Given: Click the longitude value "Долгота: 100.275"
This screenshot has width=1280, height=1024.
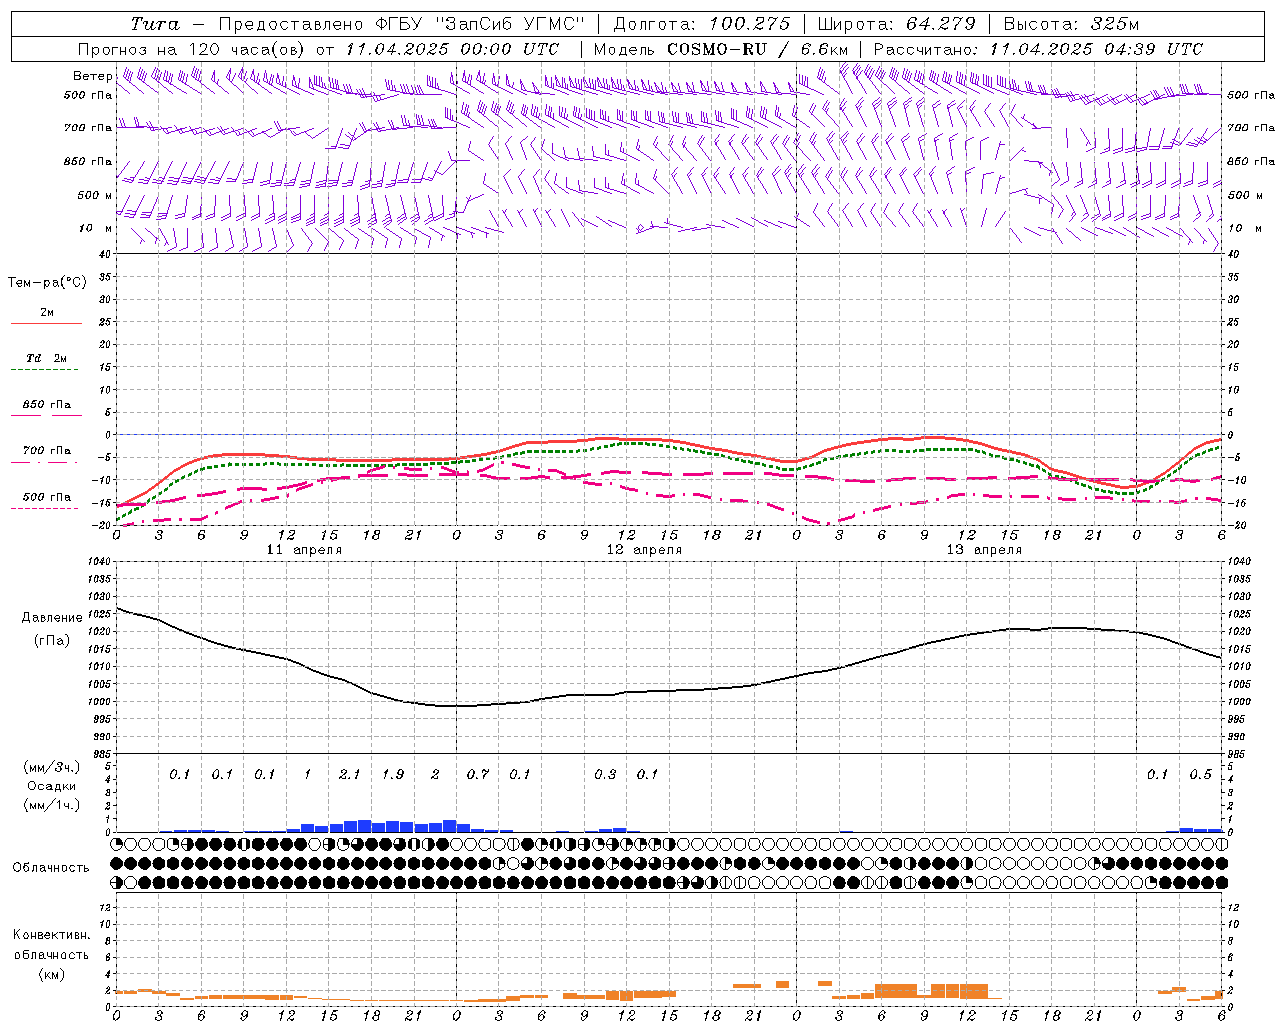Looking at the screenshot, I should (701, 24).
